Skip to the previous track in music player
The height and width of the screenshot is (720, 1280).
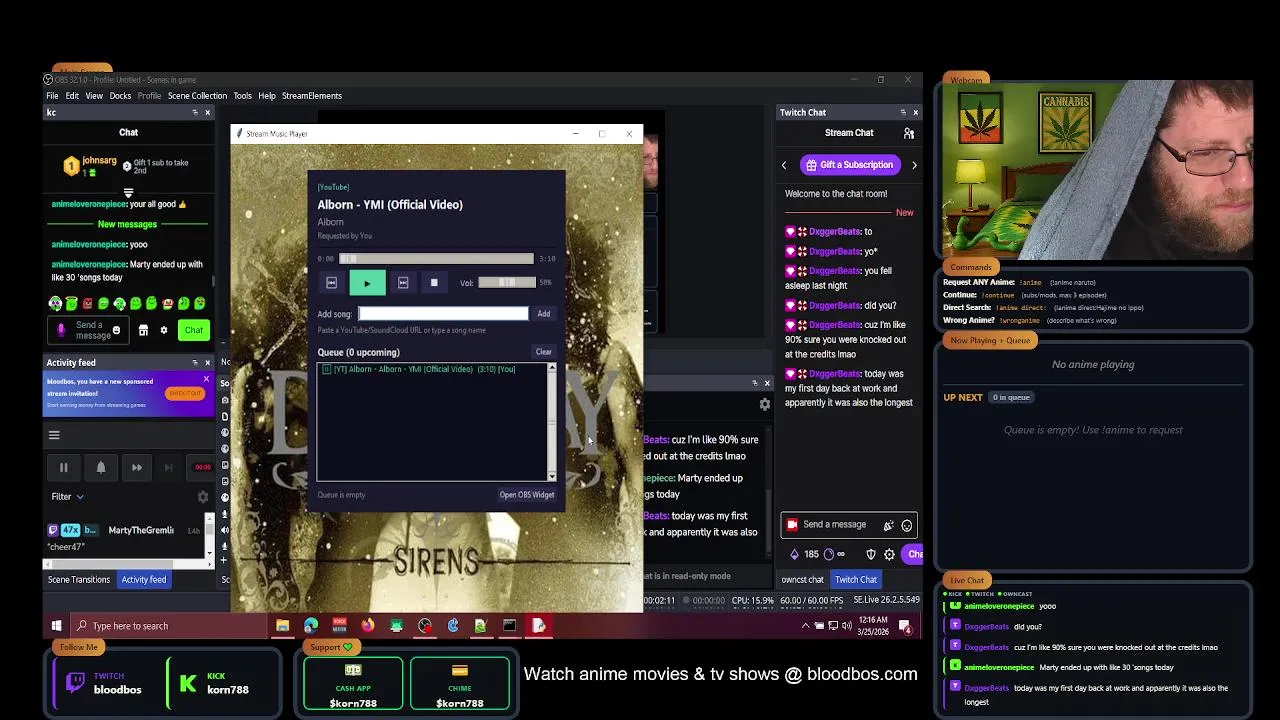click(x=331, y=283)
